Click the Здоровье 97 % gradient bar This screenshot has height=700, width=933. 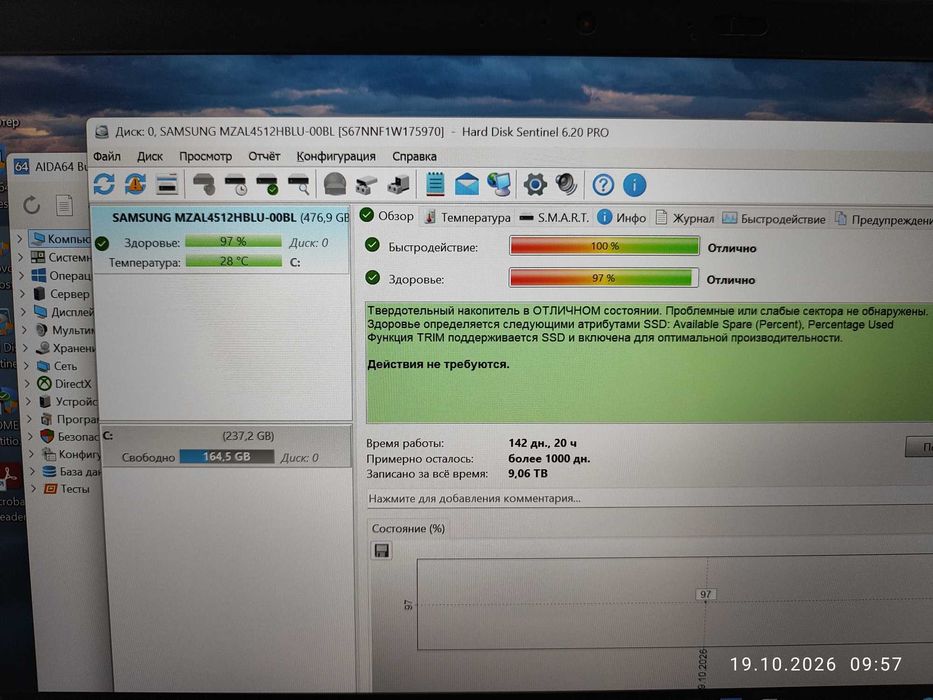pos(603,278)
